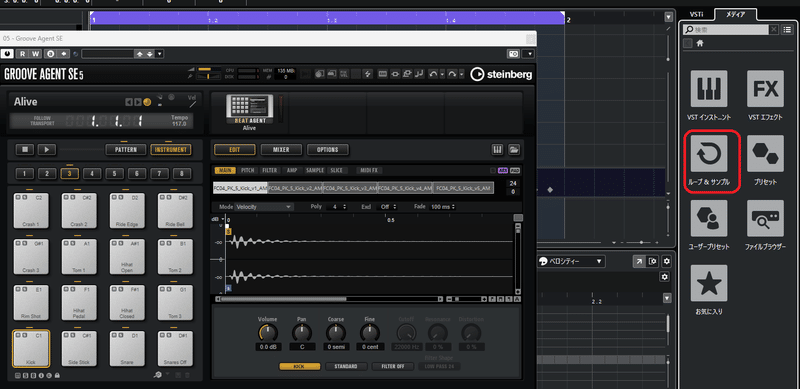800x389 pixels.
Task: Open the load folder icon beside keyboard
Action: pyautogui.click(x=513, y=150)
